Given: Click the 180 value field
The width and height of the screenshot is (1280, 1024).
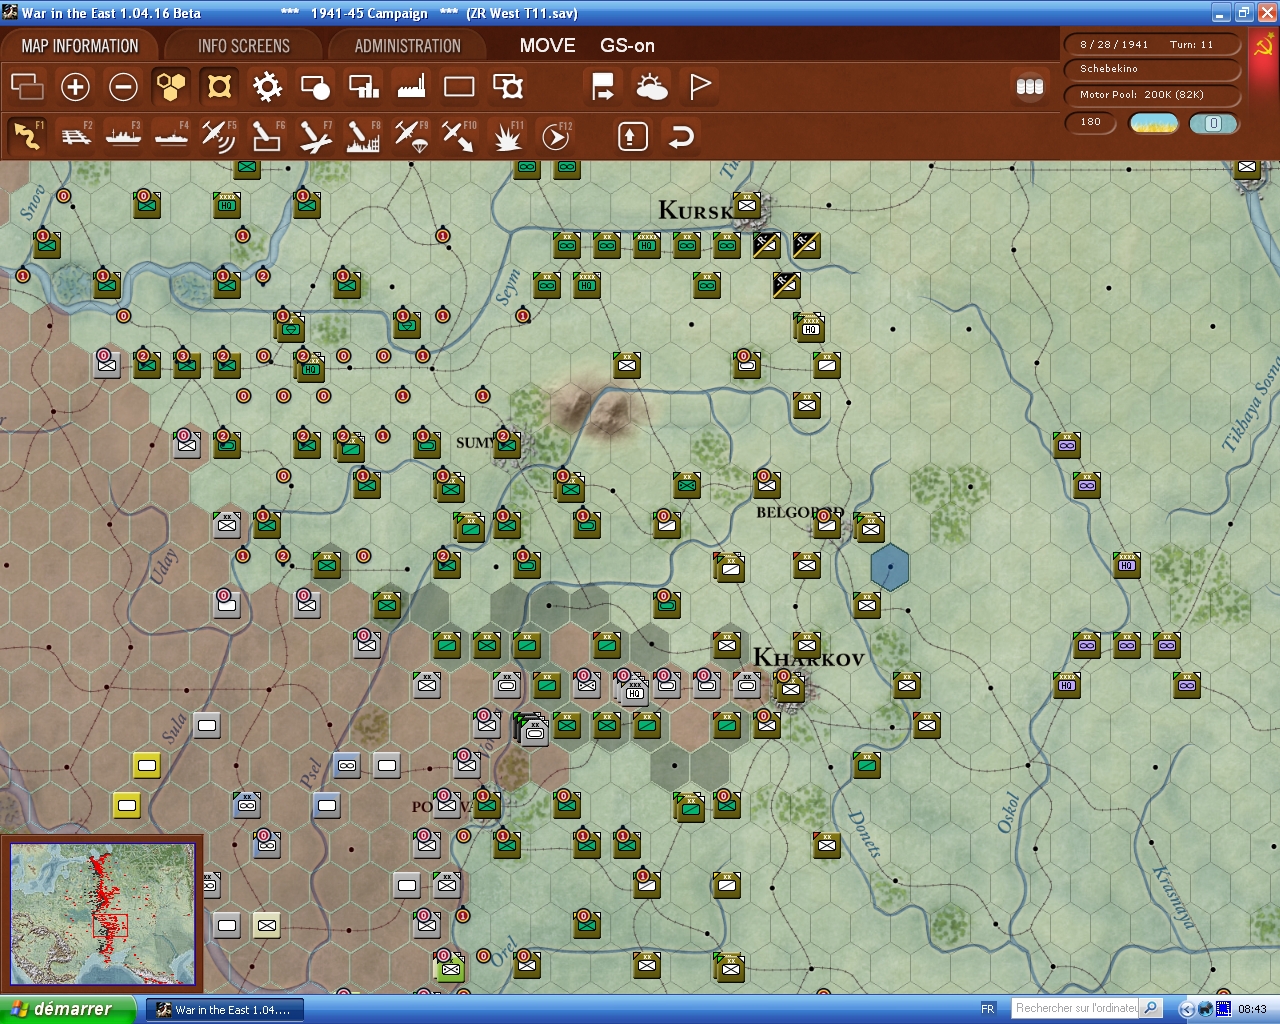Looking at the screenshot, I should click(x=1091, y=122).
